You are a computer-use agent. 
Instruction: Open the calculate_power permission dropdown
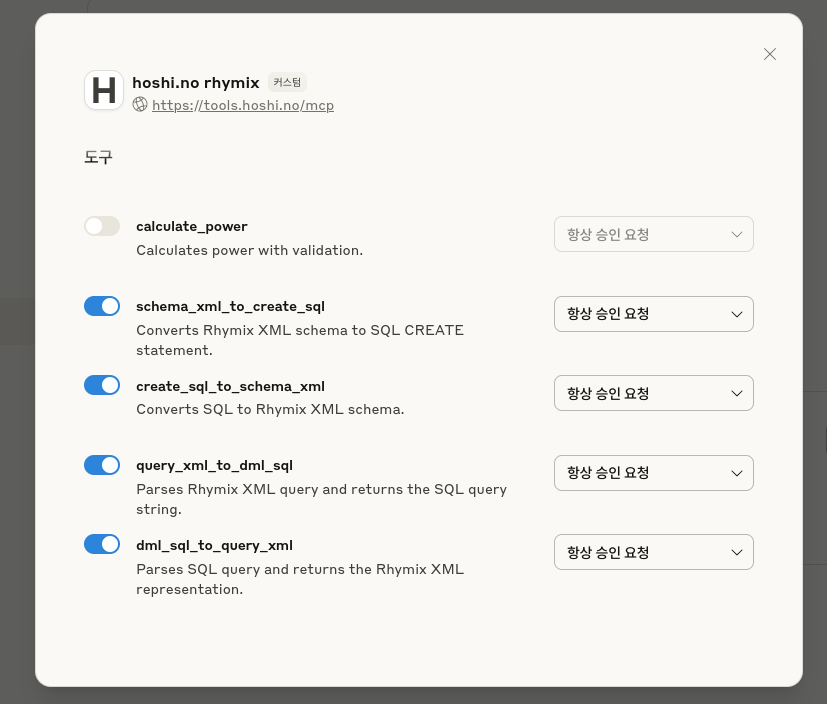(x=653, y=234)
